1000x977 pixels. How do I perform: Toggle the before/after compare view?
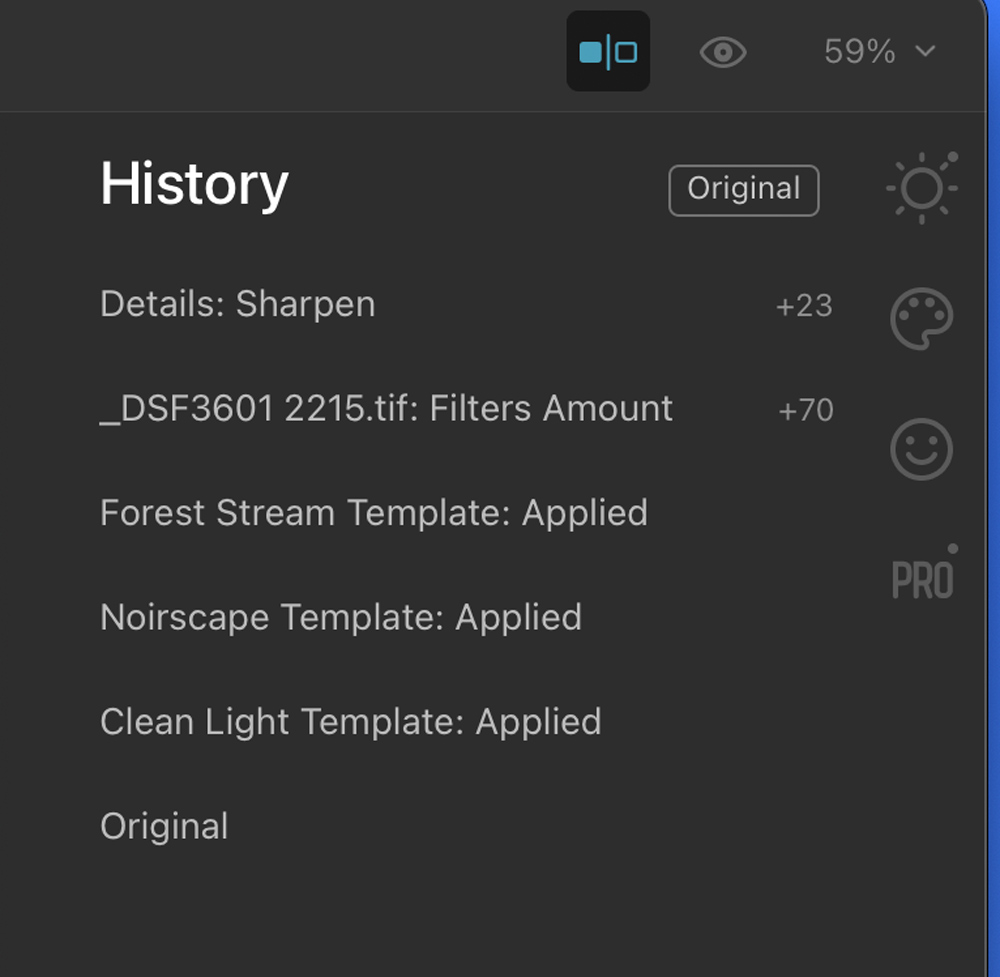pos(608,51)
